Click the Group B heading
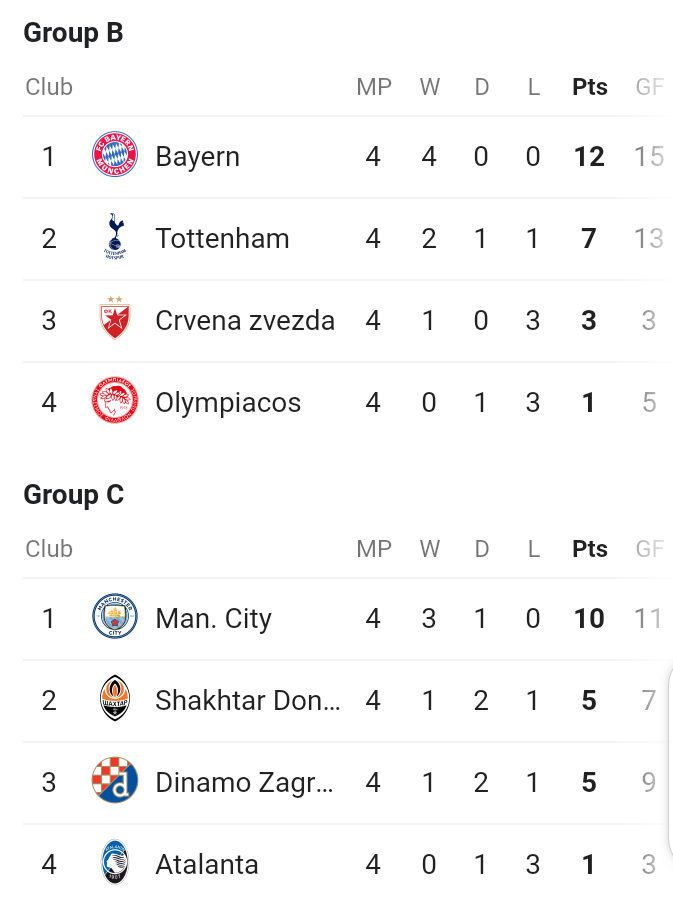 [x=74, y=33]
